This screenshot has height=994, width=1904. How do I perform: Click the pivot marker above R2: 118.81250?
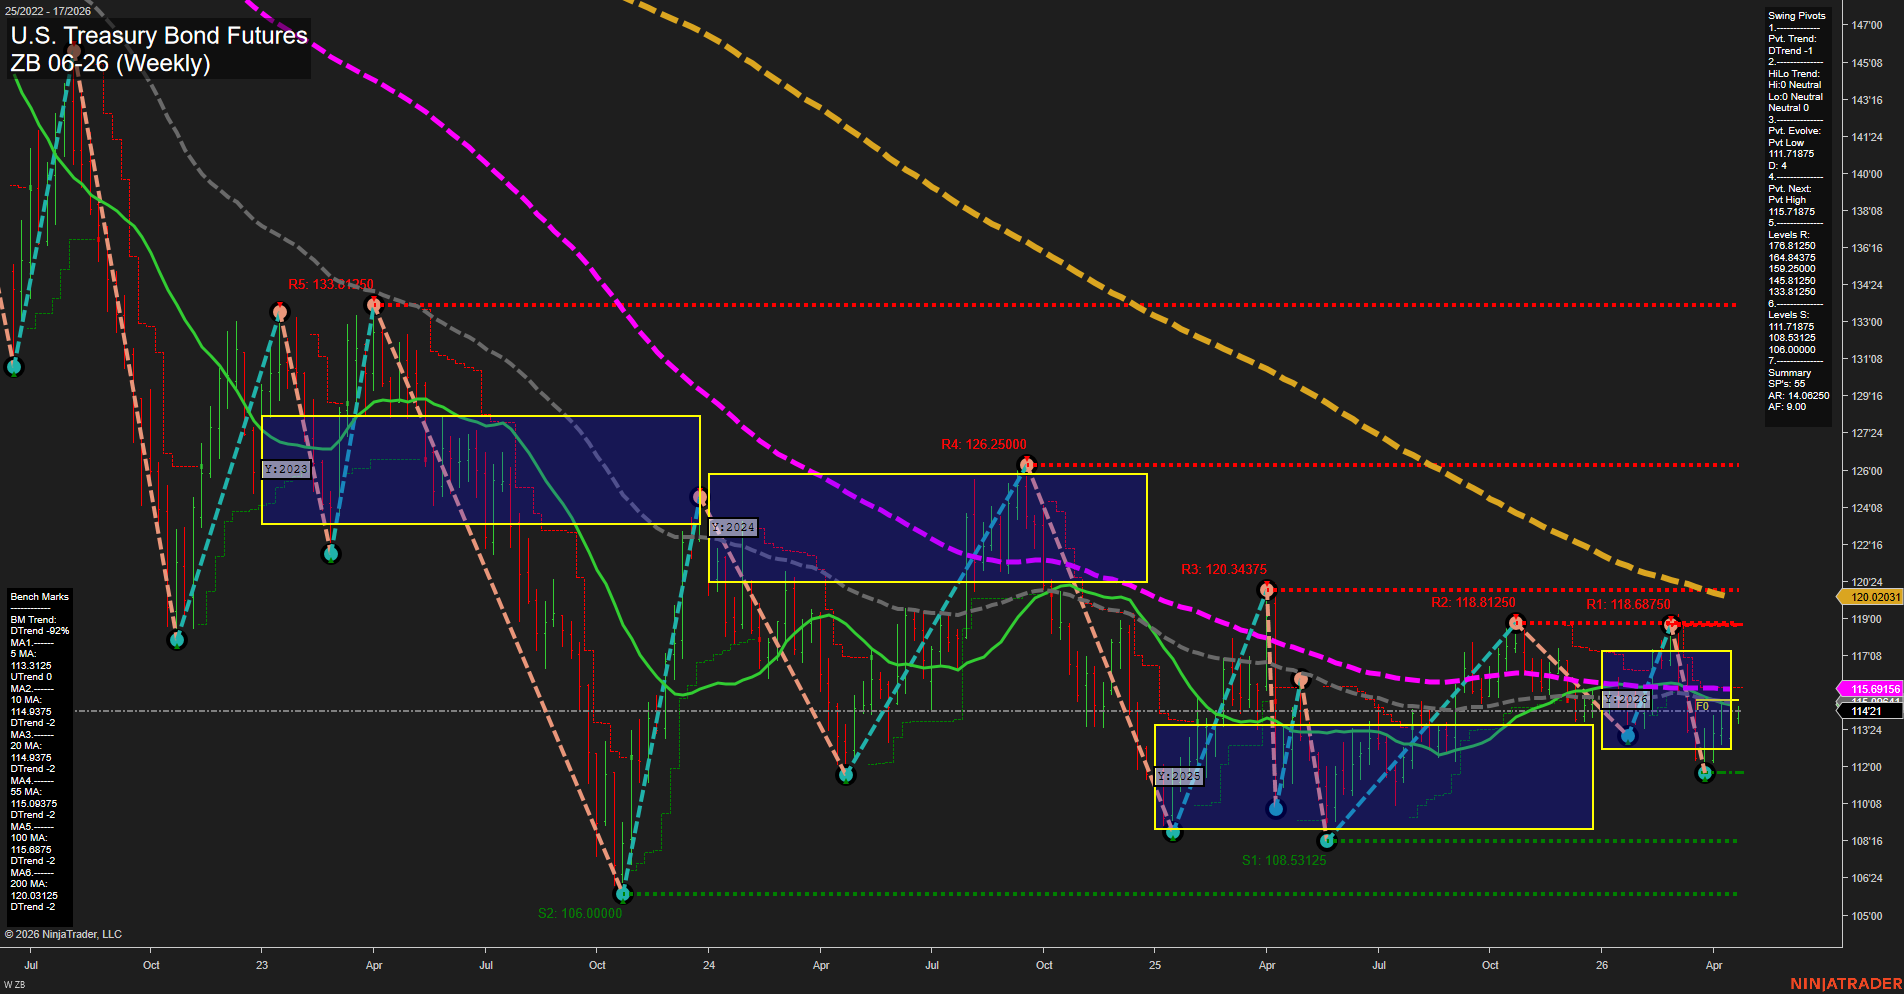1517,624
